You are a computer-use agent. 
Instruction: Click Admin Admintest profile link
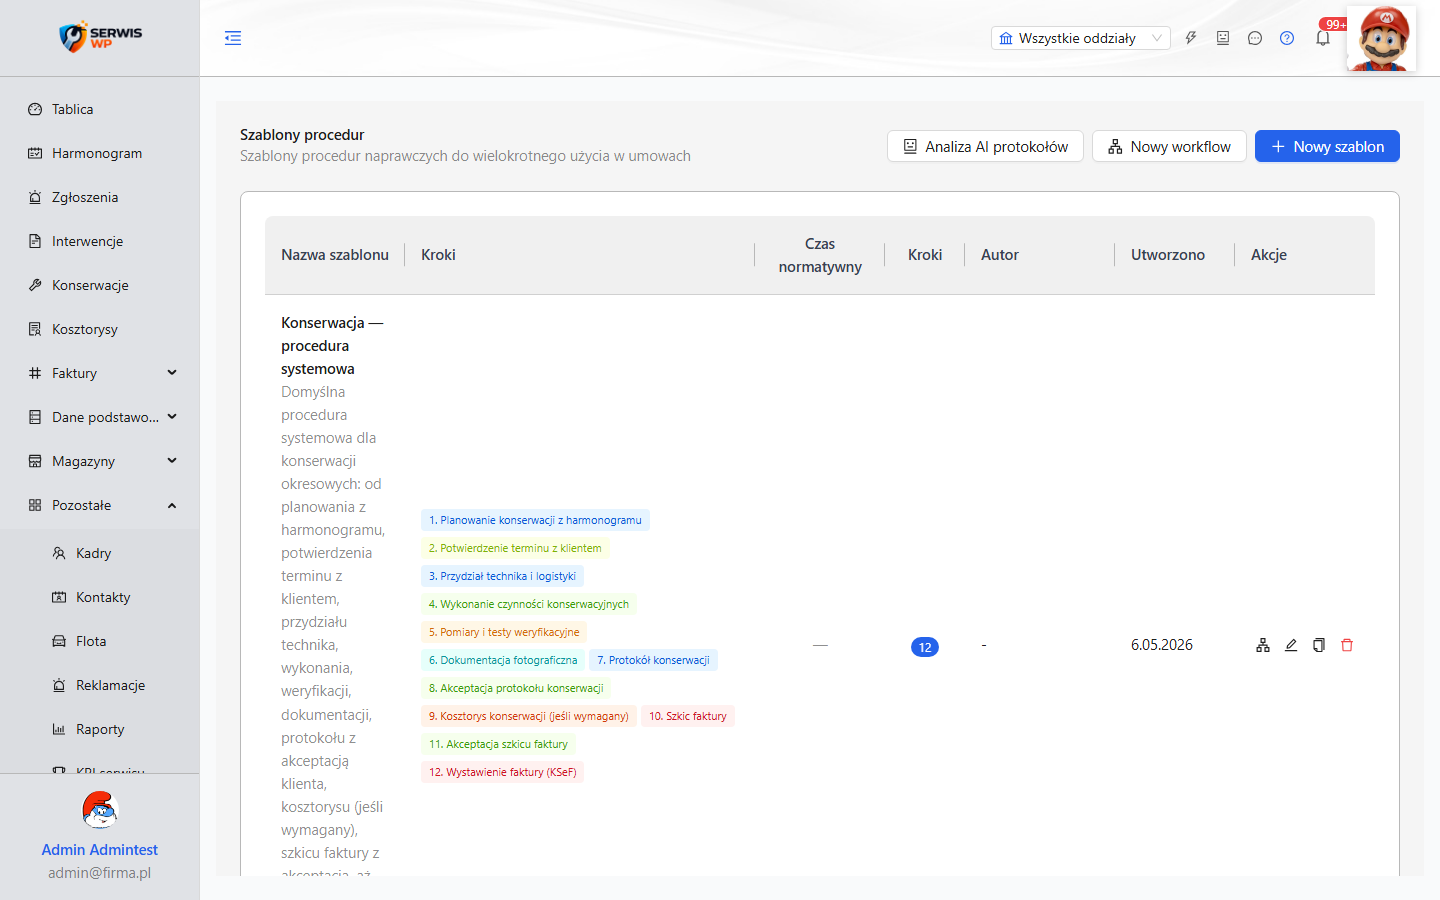coord(100,849)
